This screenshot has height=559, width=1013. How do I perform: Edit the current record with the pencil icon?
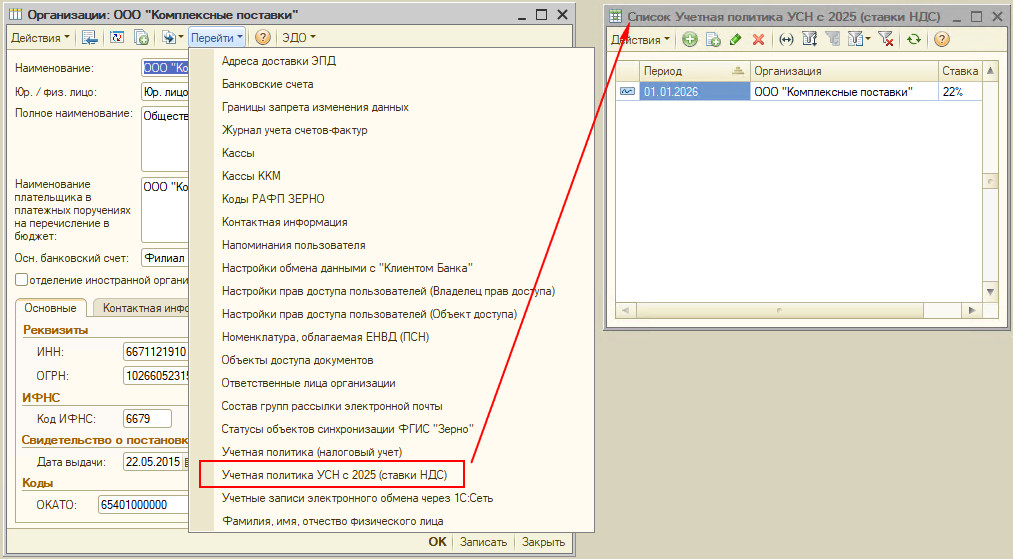[735, 39]
